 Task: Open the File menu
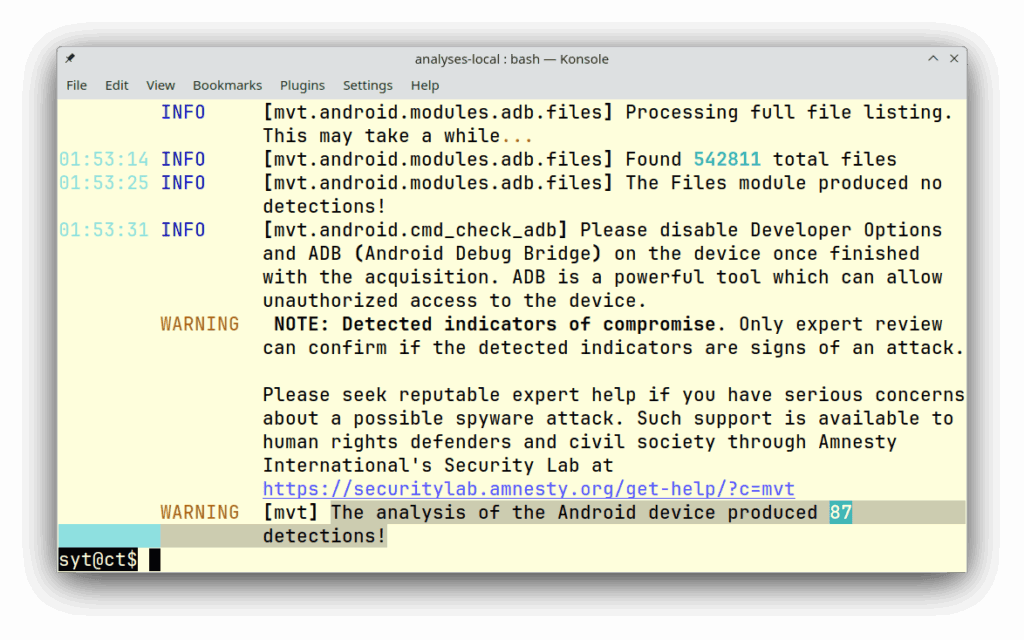pyautogui.click(x=76, y=85)
